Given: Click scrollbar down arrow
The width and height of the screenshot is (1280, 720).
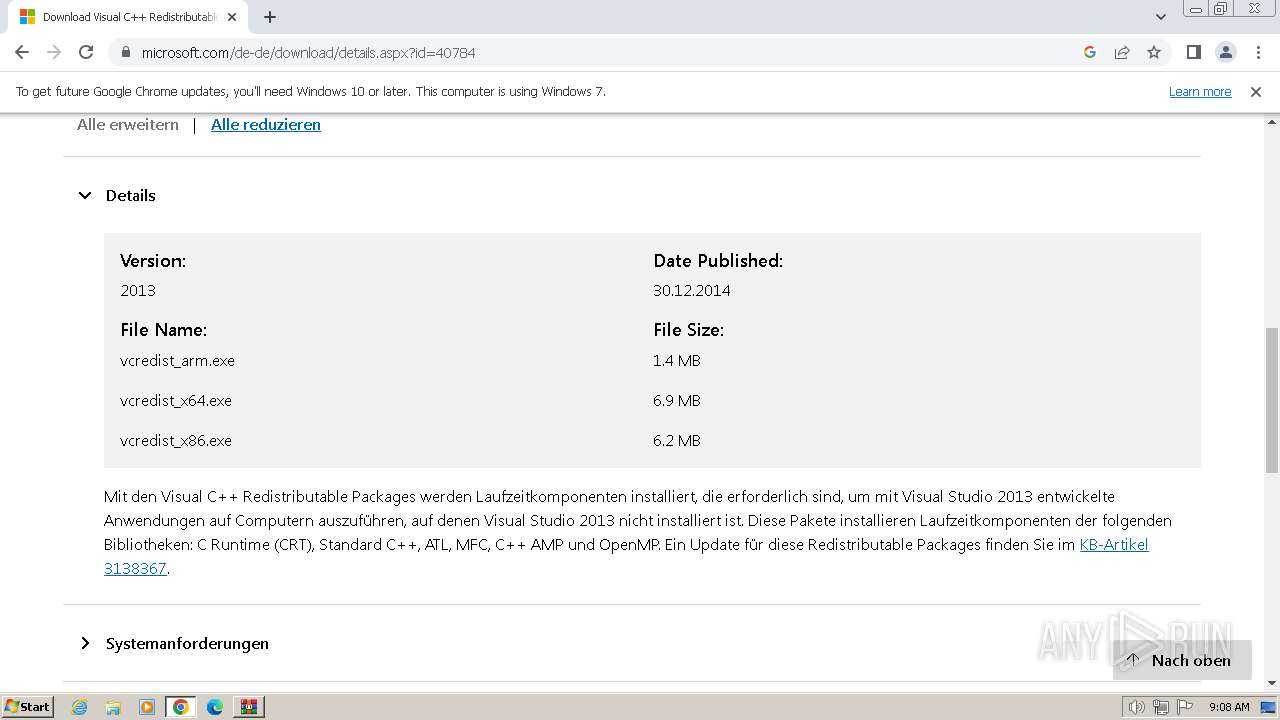Looking at the screenshot, I should pyautogui.click(x=1272, y=683).
